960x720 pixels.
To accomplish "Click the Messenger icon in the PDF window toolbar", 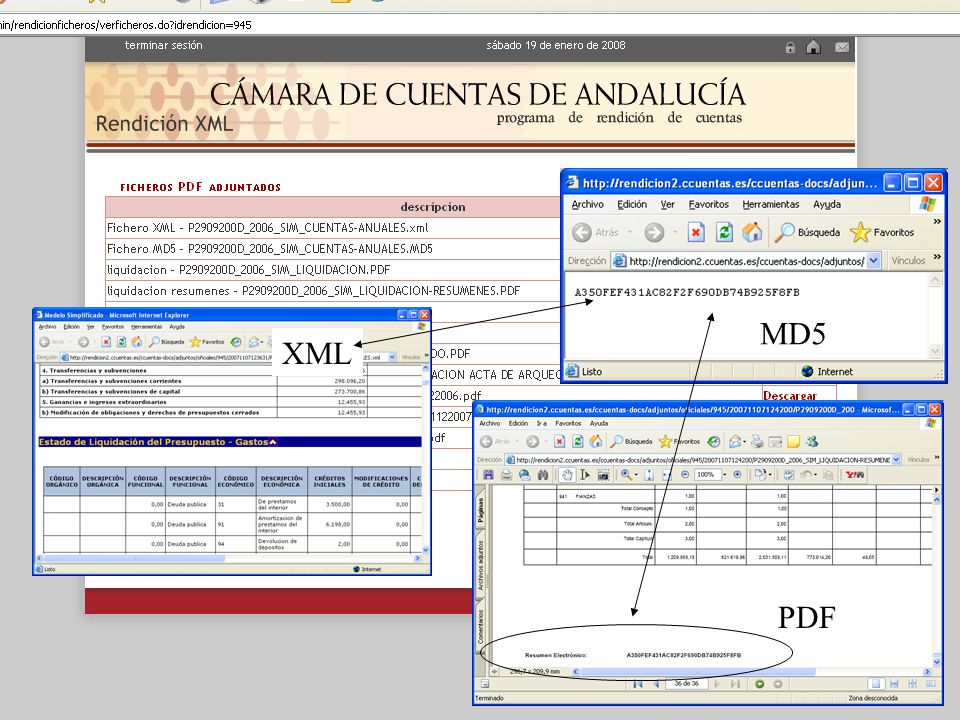I will 812,441.
